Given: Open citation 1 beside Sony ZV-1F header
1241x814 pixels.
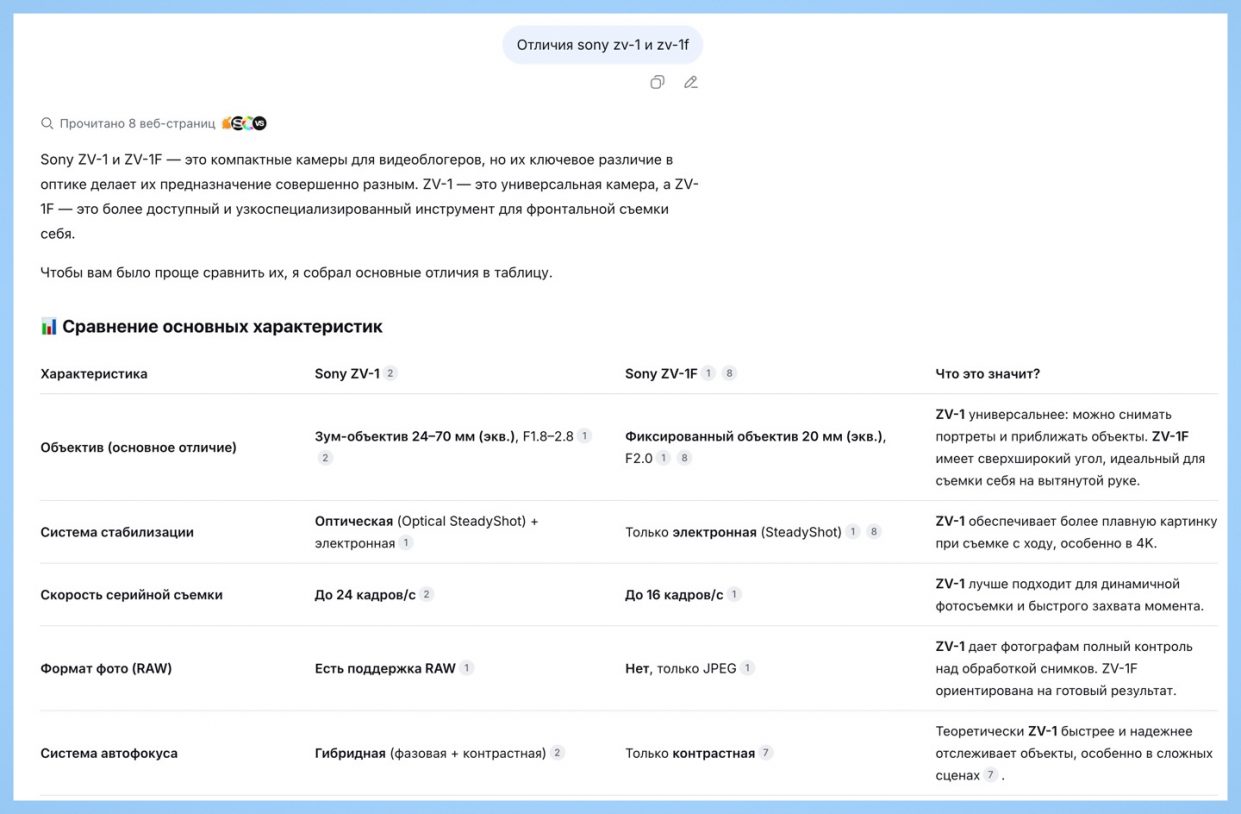Looking at the screenshot, I should (708, 373).
